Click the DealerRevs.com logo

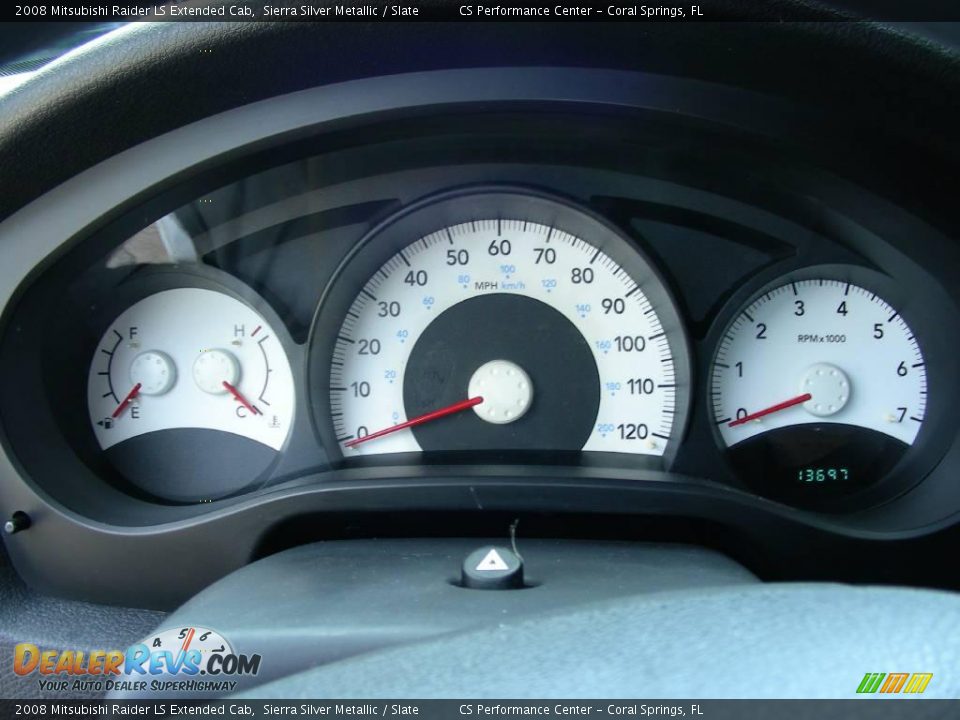[x=137, y=661]
